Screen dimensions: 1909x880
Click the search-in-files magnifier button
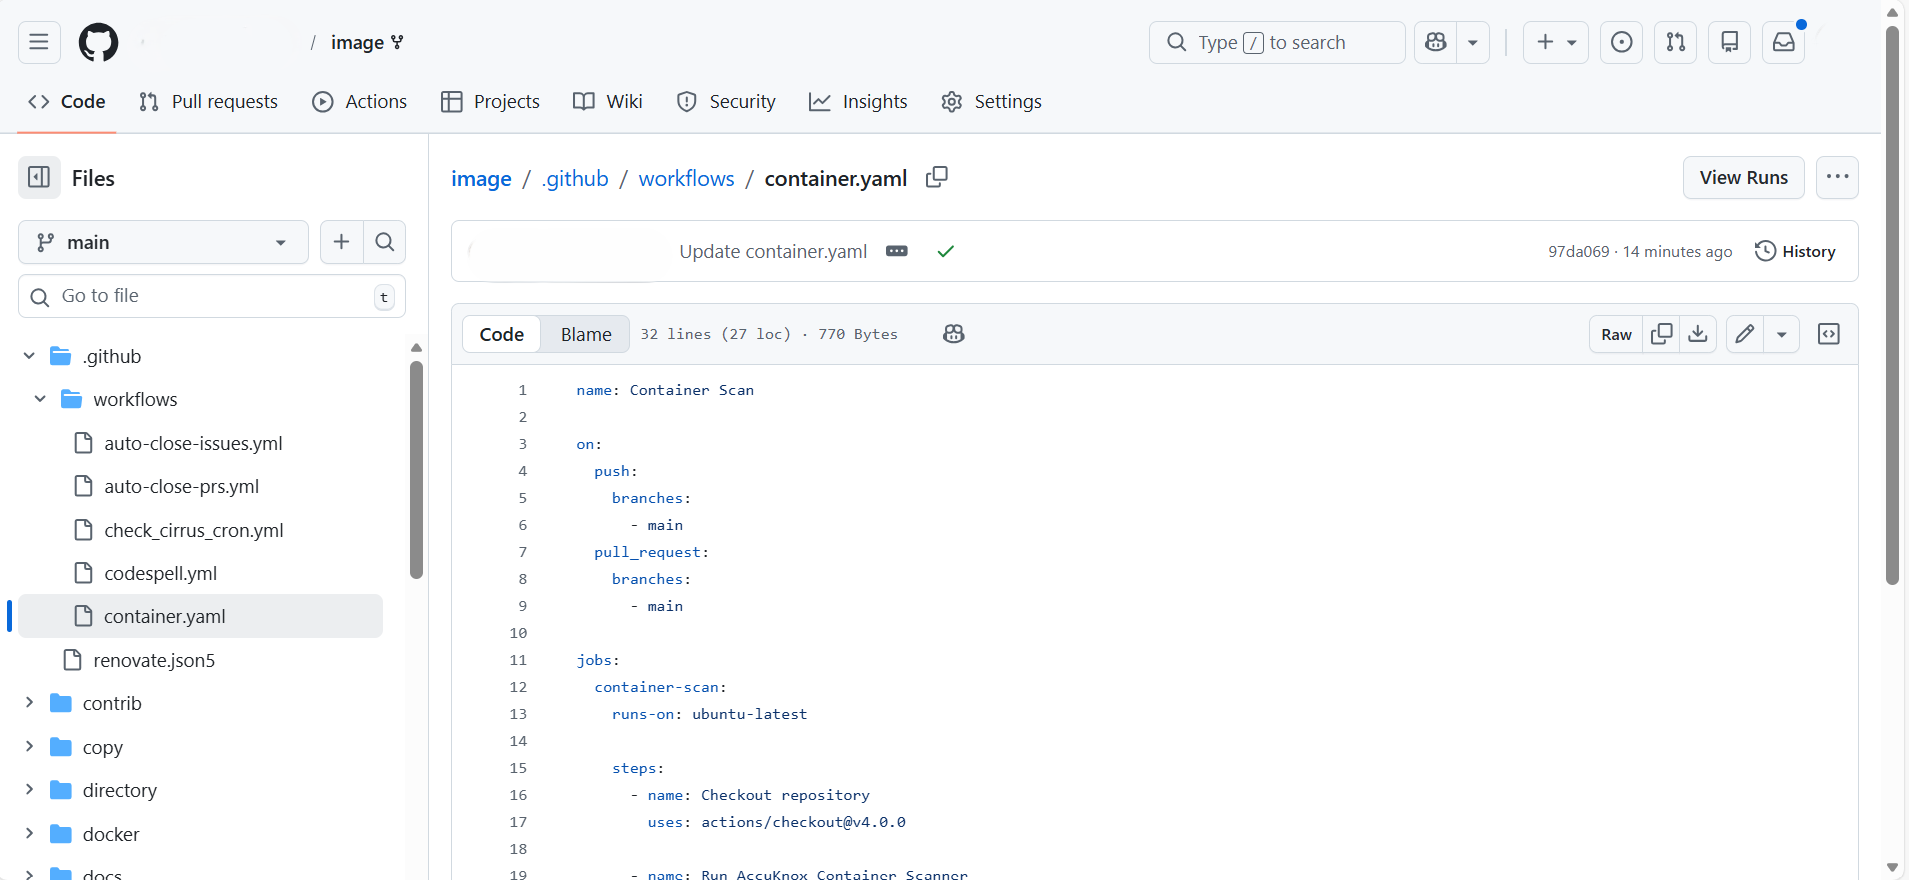(384, 242)
